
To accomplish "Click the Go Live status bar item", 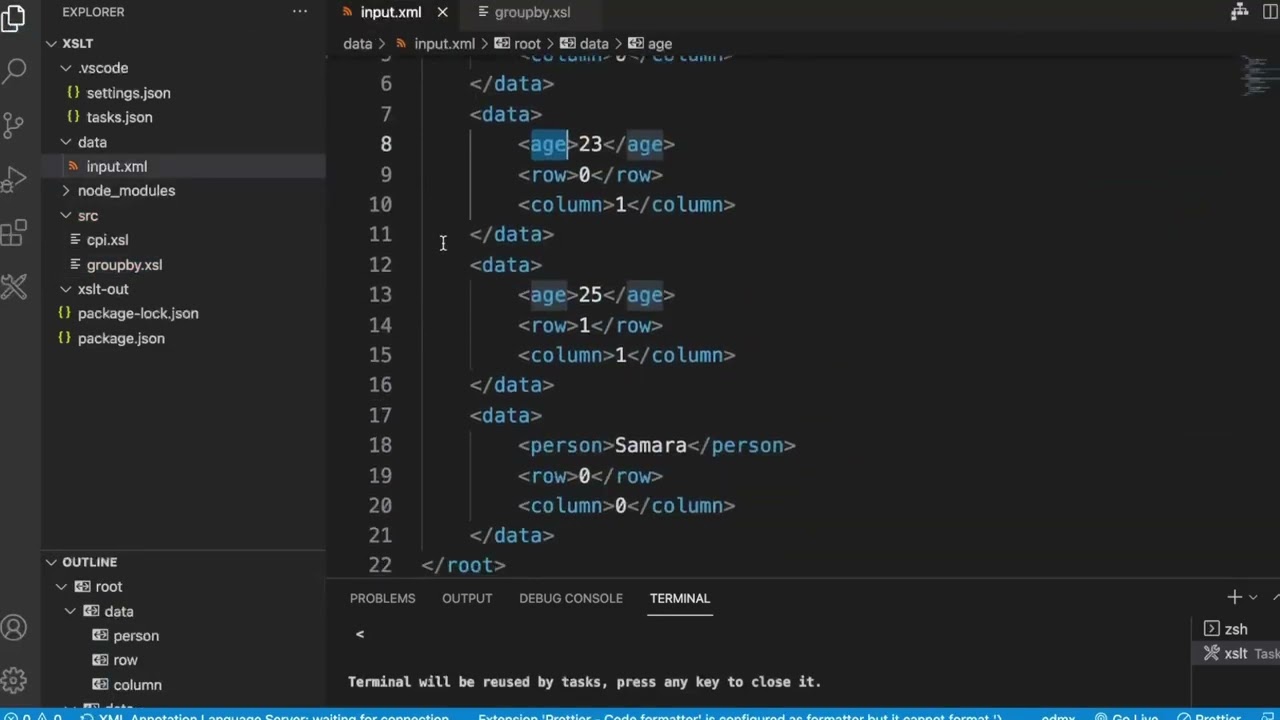I will click(1126, 716).
